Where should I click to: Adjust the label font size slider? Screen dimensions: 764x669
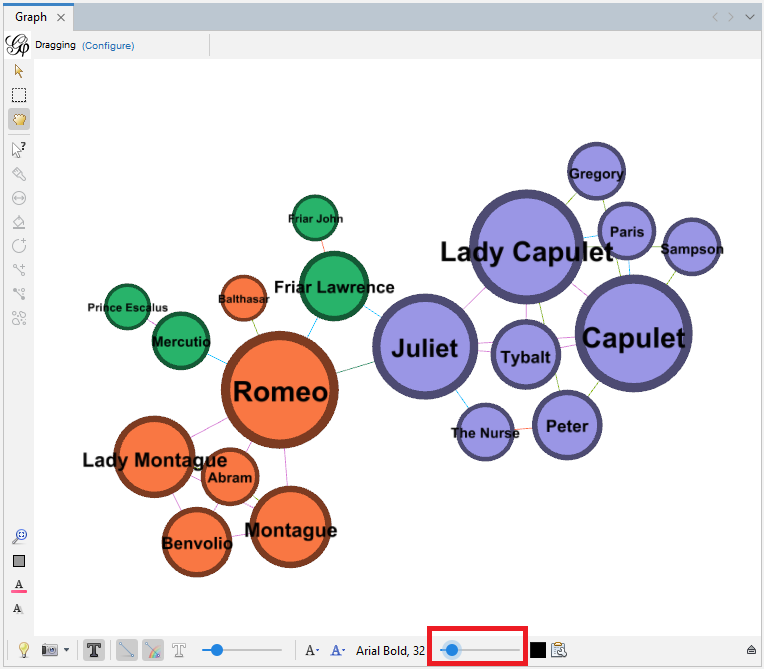tap(479, 650)
